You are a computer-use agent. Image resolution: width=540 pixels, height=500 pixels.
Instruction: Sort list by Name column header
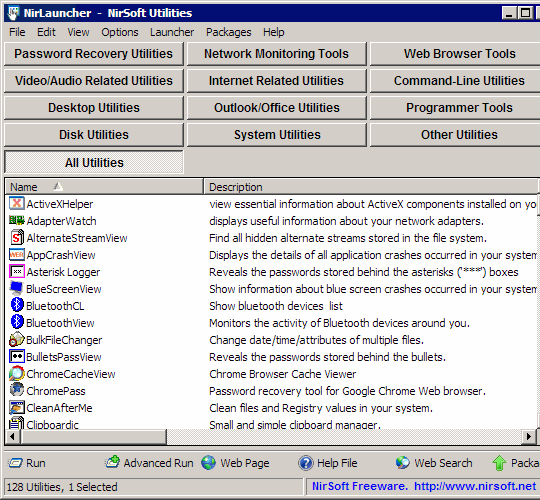click(104, 187)
